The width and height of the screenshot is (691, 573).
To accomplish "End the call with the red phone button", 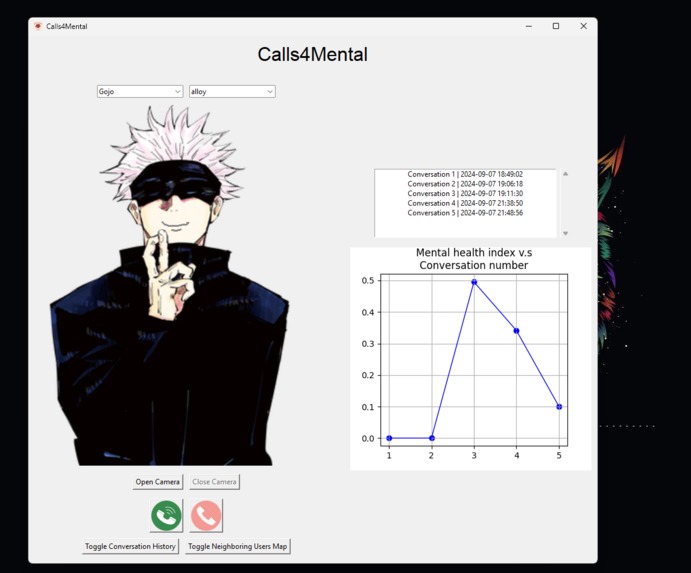I will tap(206, 515).
